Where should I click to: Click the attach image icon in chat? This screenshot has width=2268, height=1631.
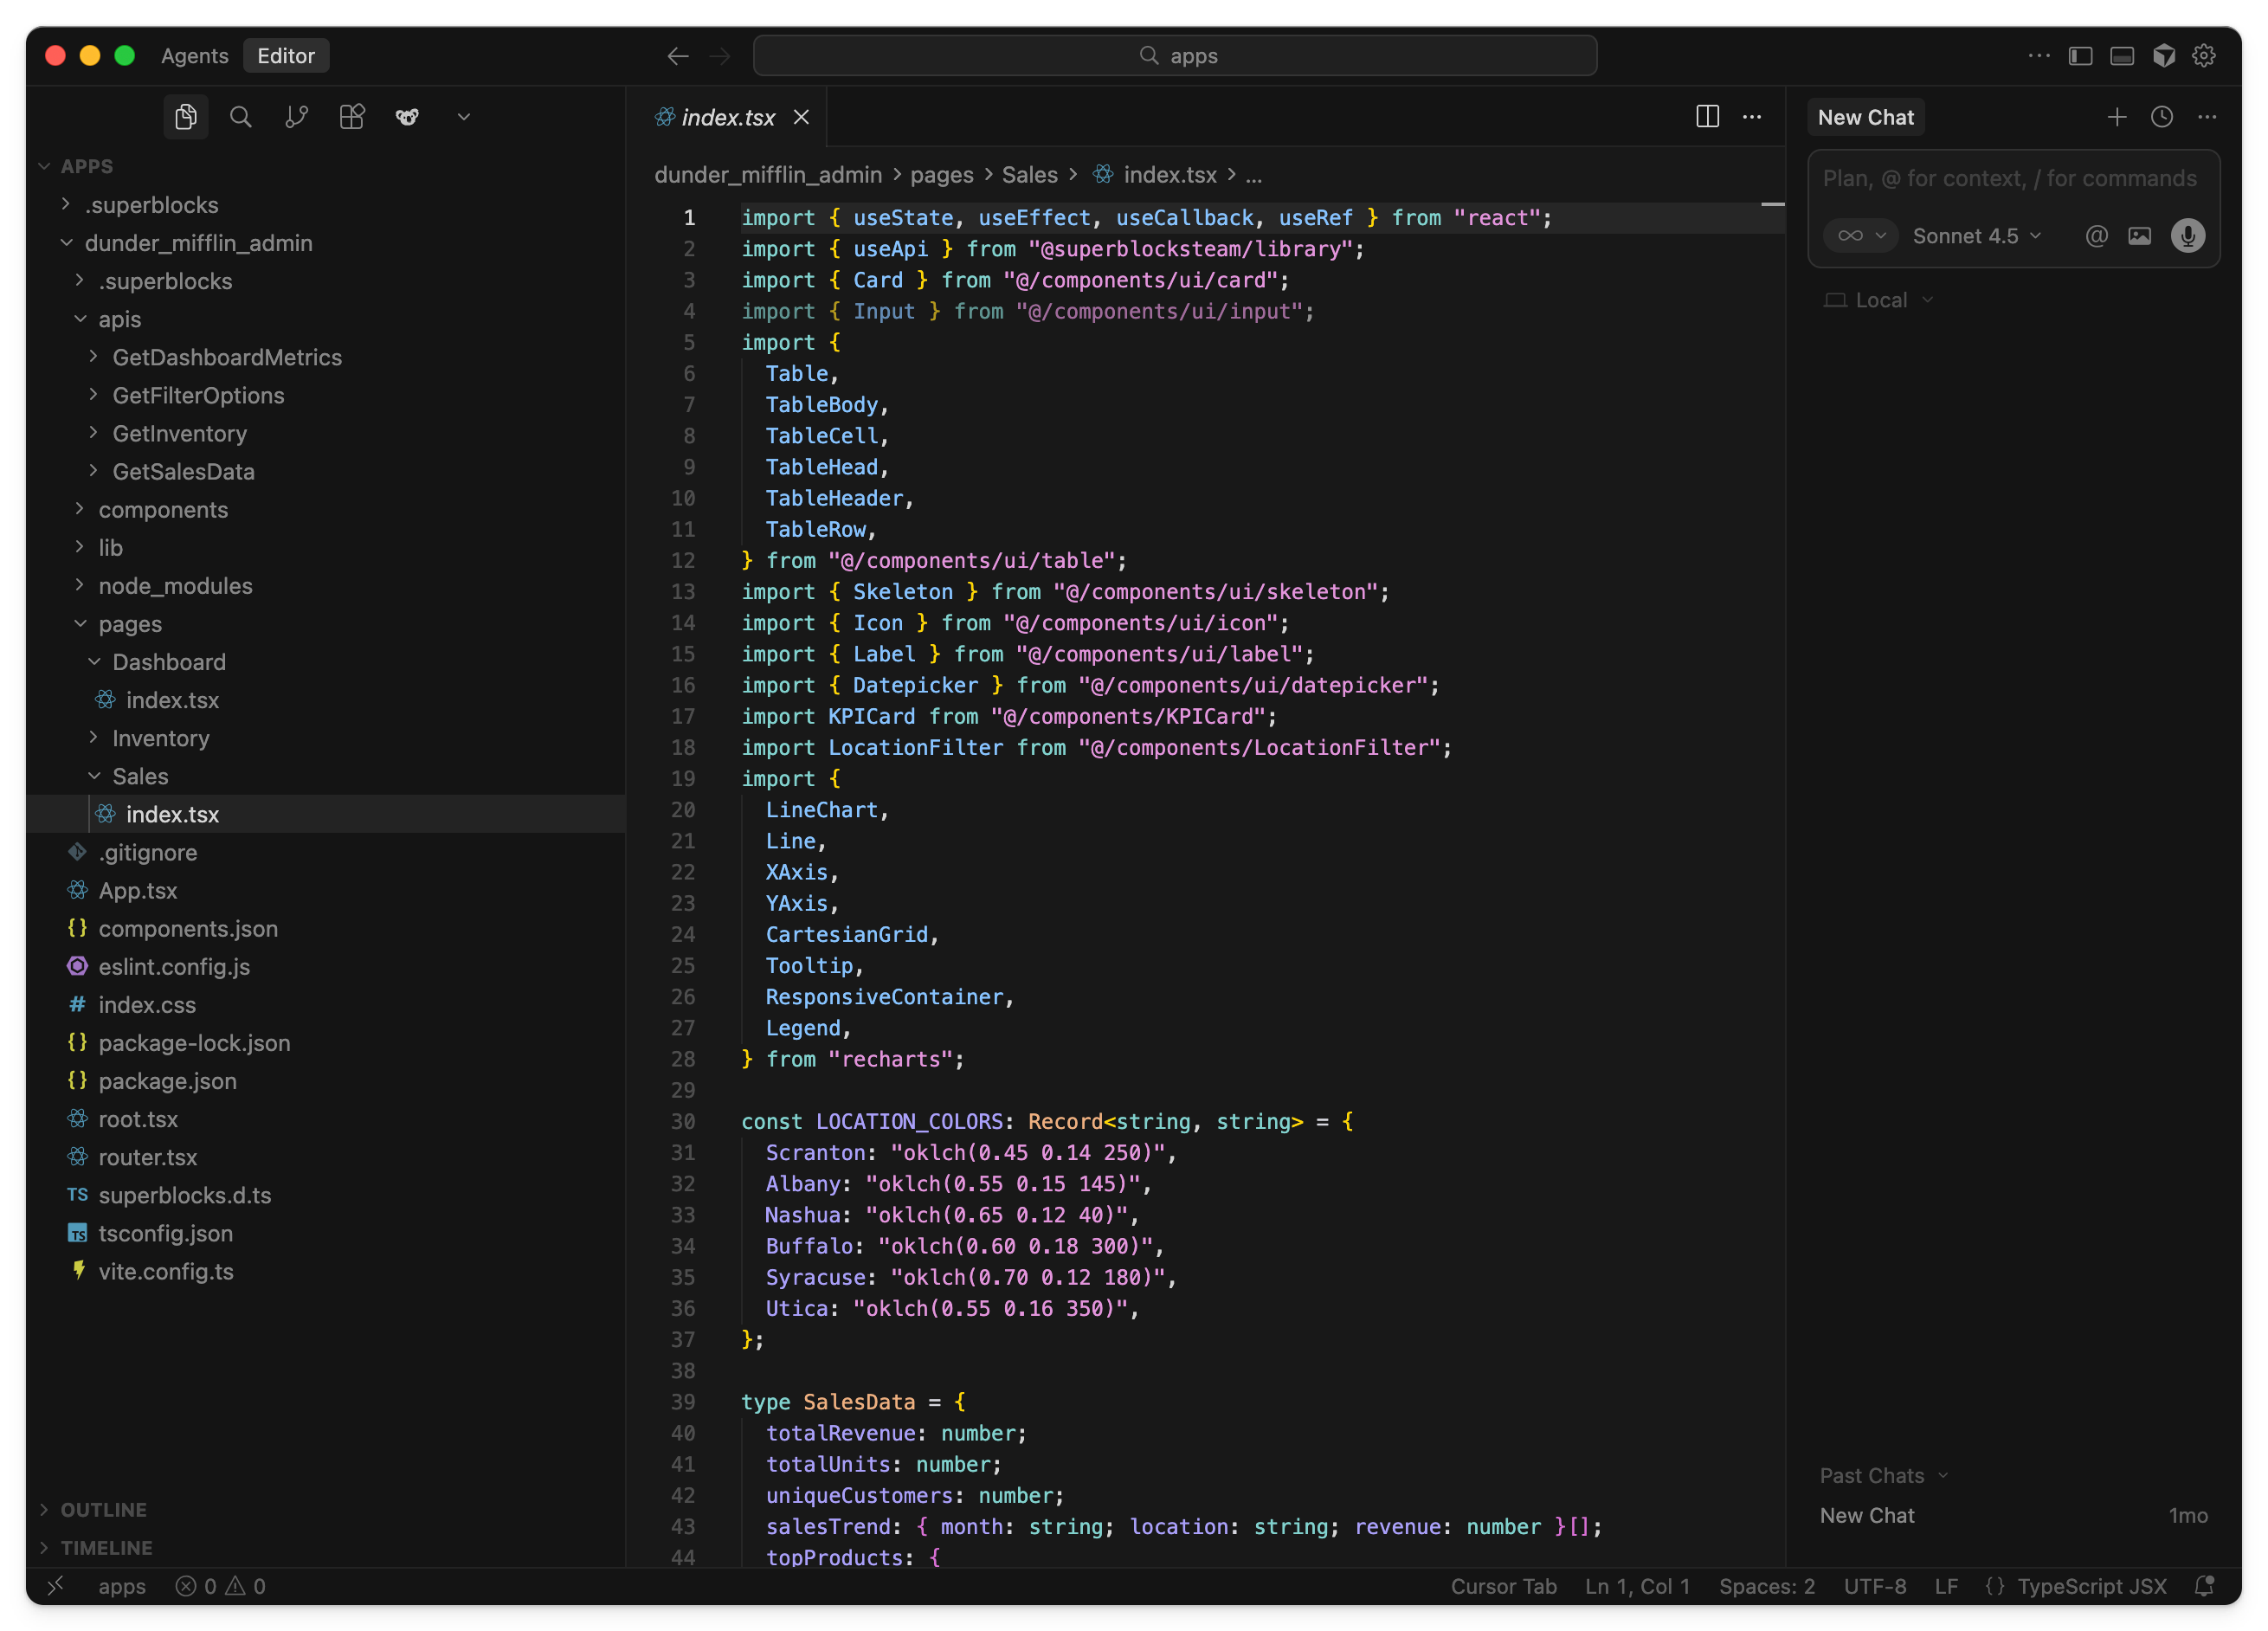[2139, 236]
